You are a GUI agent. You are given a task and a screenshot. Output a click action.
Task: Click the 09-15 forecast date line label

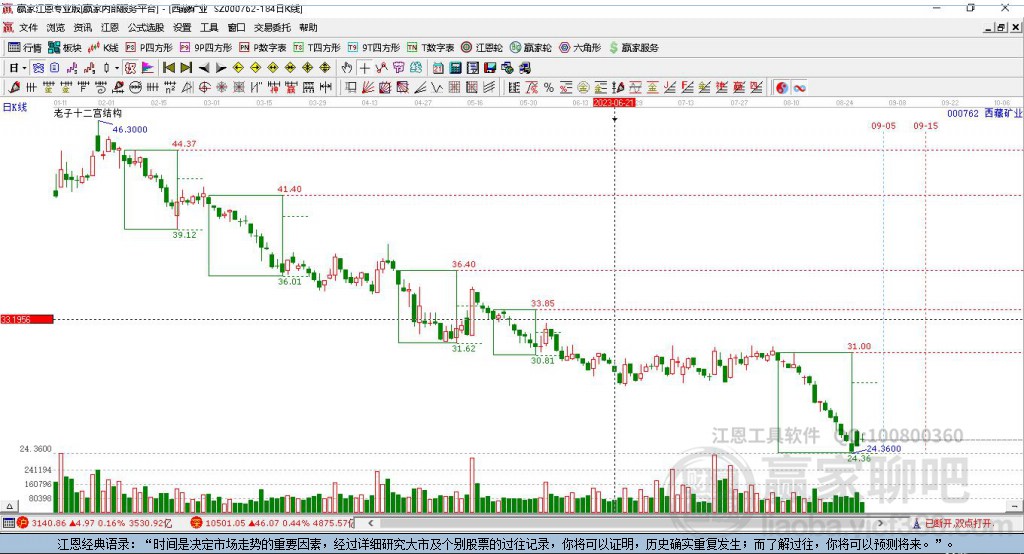point(925,126)
